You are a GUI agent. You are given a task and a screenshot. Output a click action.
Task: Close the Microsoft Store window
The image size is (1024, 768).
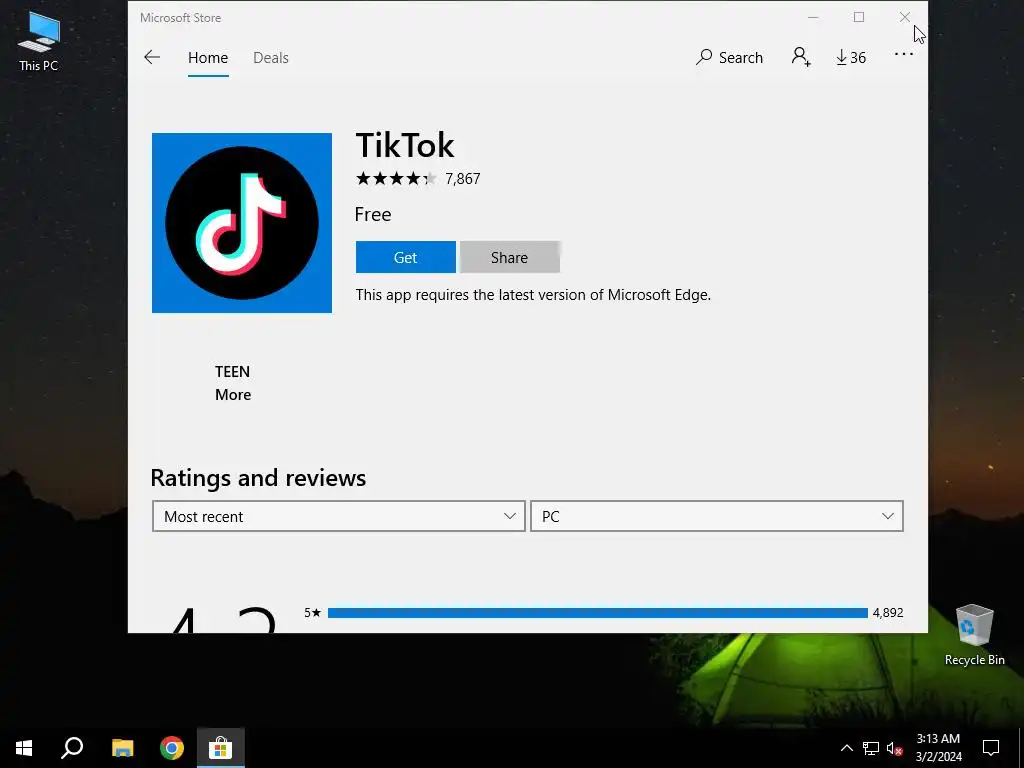pyautogui.click(x=904, y=18)
